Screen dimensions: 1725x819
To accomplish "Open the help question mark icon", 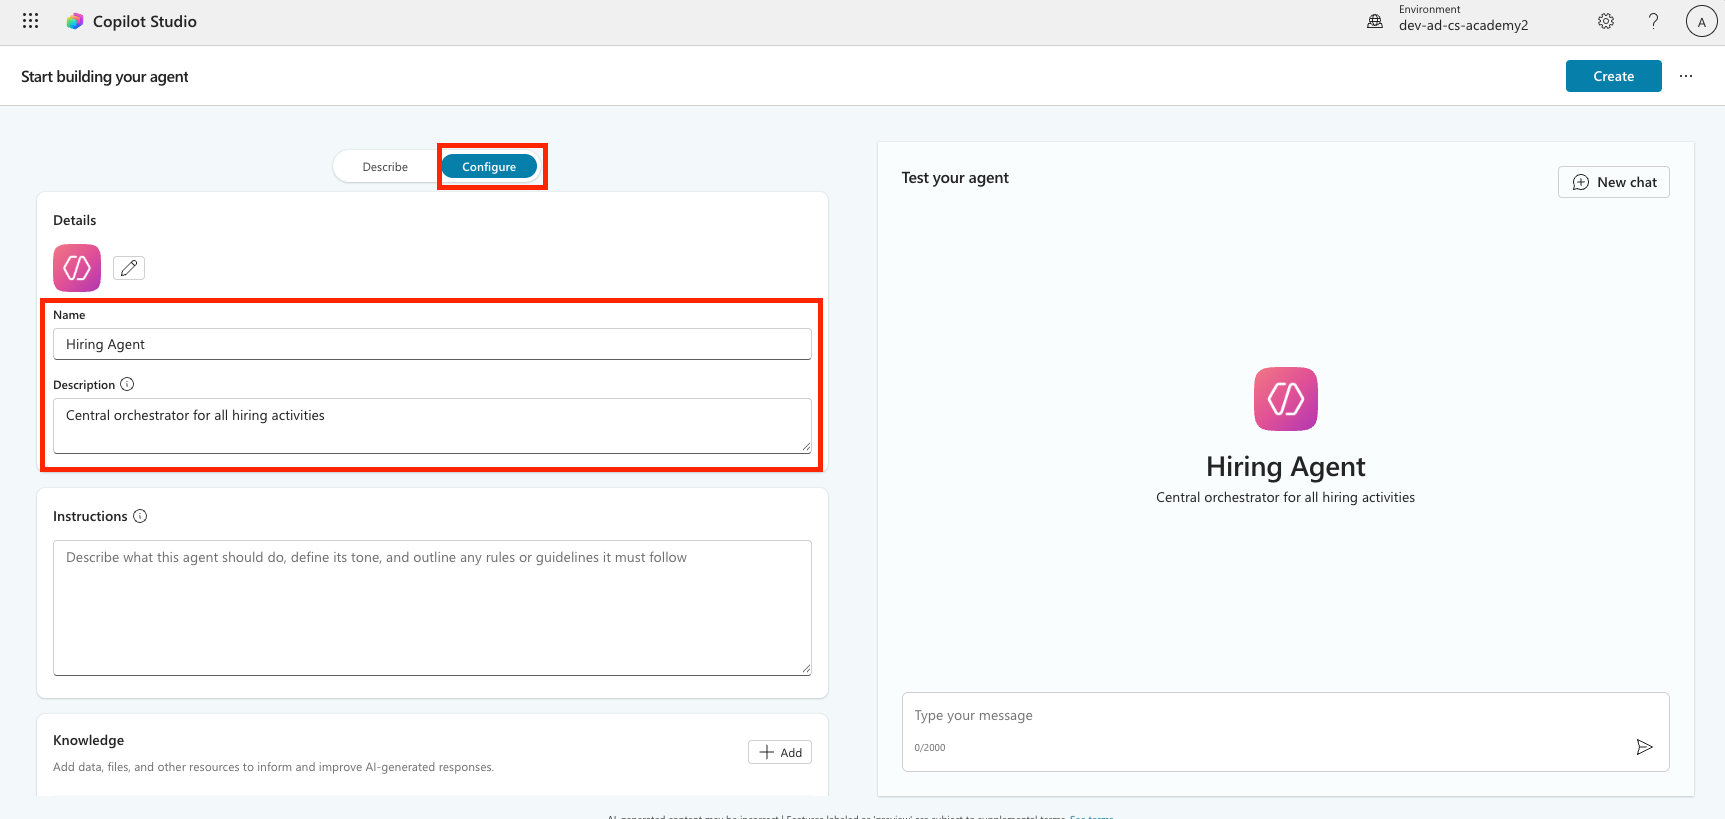I will (1653, 21).
